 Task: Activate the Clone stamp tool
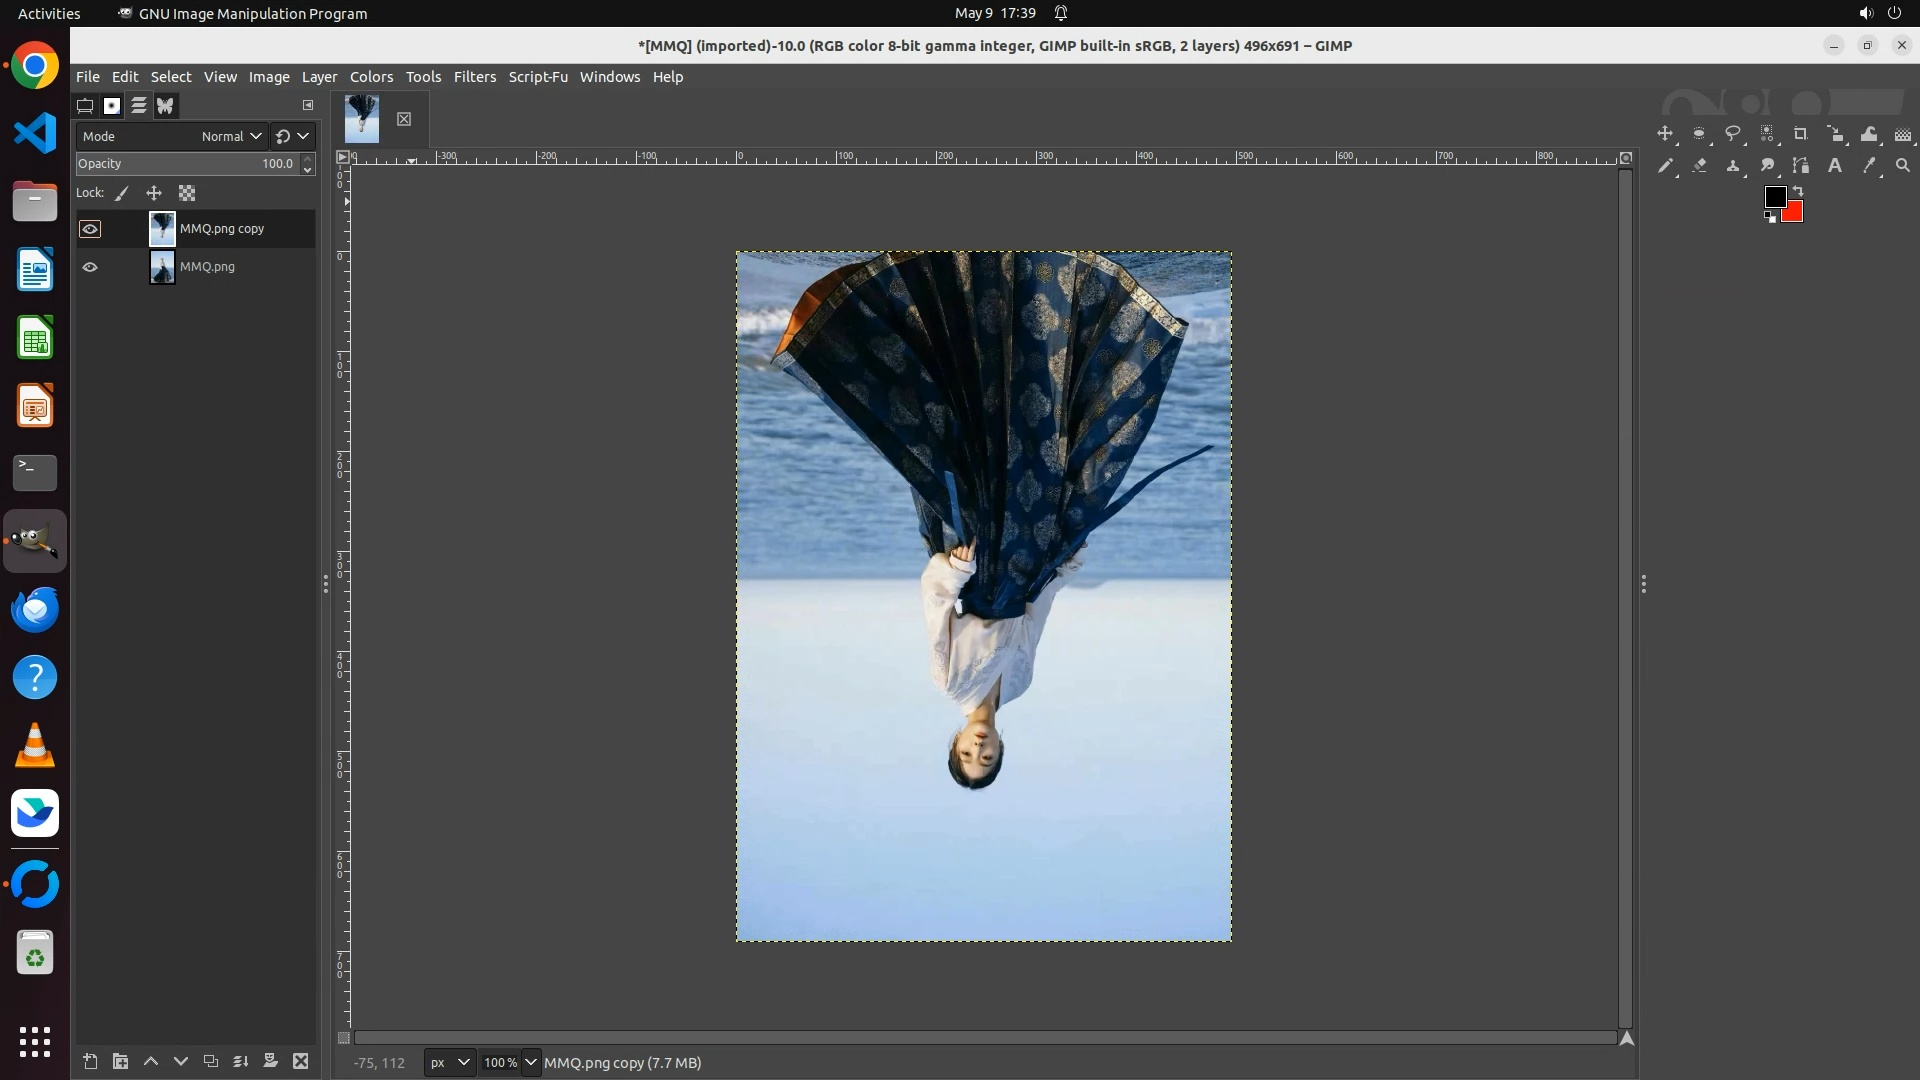[1733, 166]
